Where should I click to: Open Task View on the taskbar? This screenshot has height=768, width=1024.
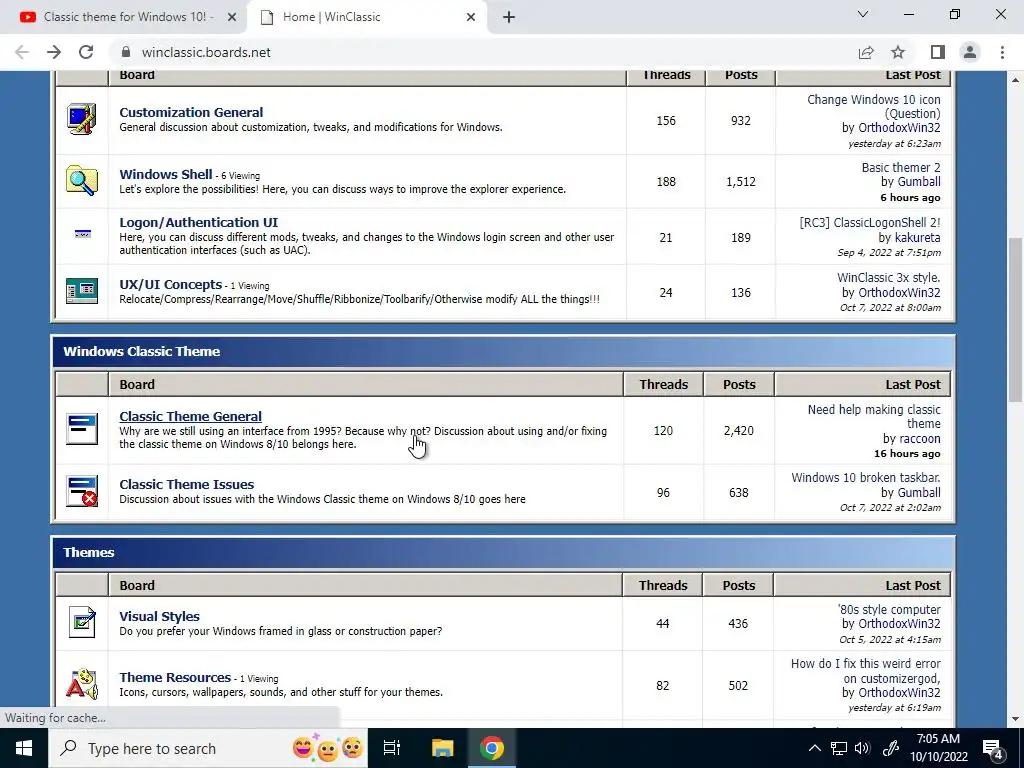391,748
